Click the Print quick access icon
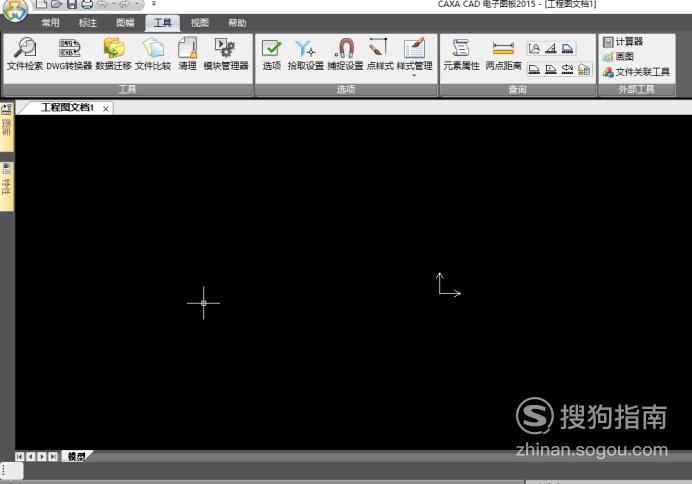The image size is (692, 484). pyautogui.click(x=87, y=4)
